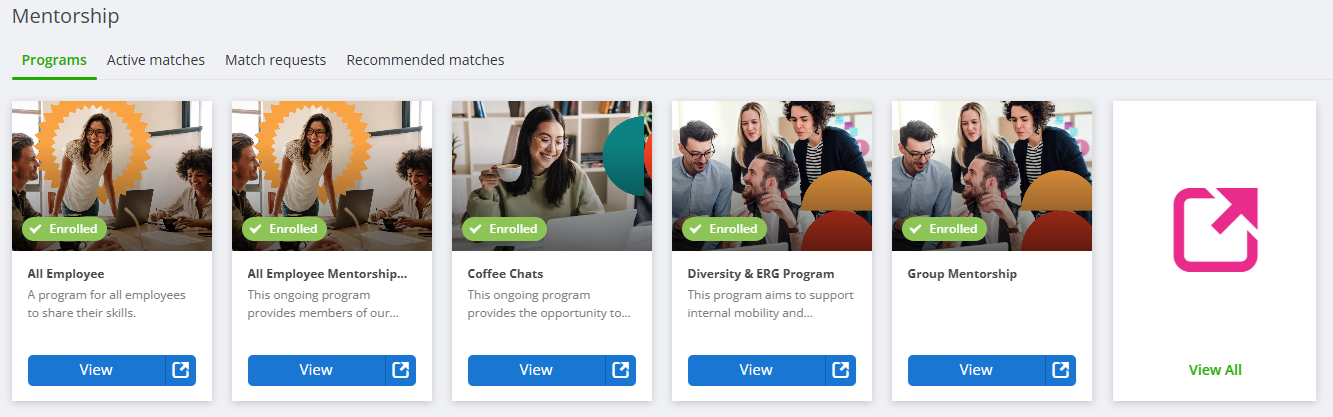Click Enrolled badge on Group Mentorship card
The image size is (1333, 417).
(x=944, y=229)
